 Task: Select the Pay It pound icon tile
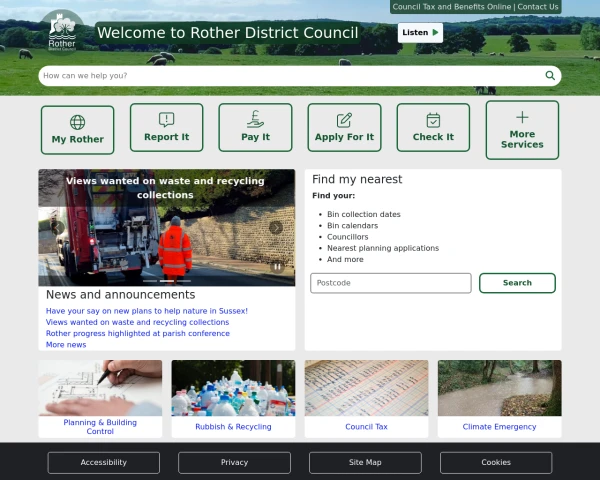click(255, 128)
